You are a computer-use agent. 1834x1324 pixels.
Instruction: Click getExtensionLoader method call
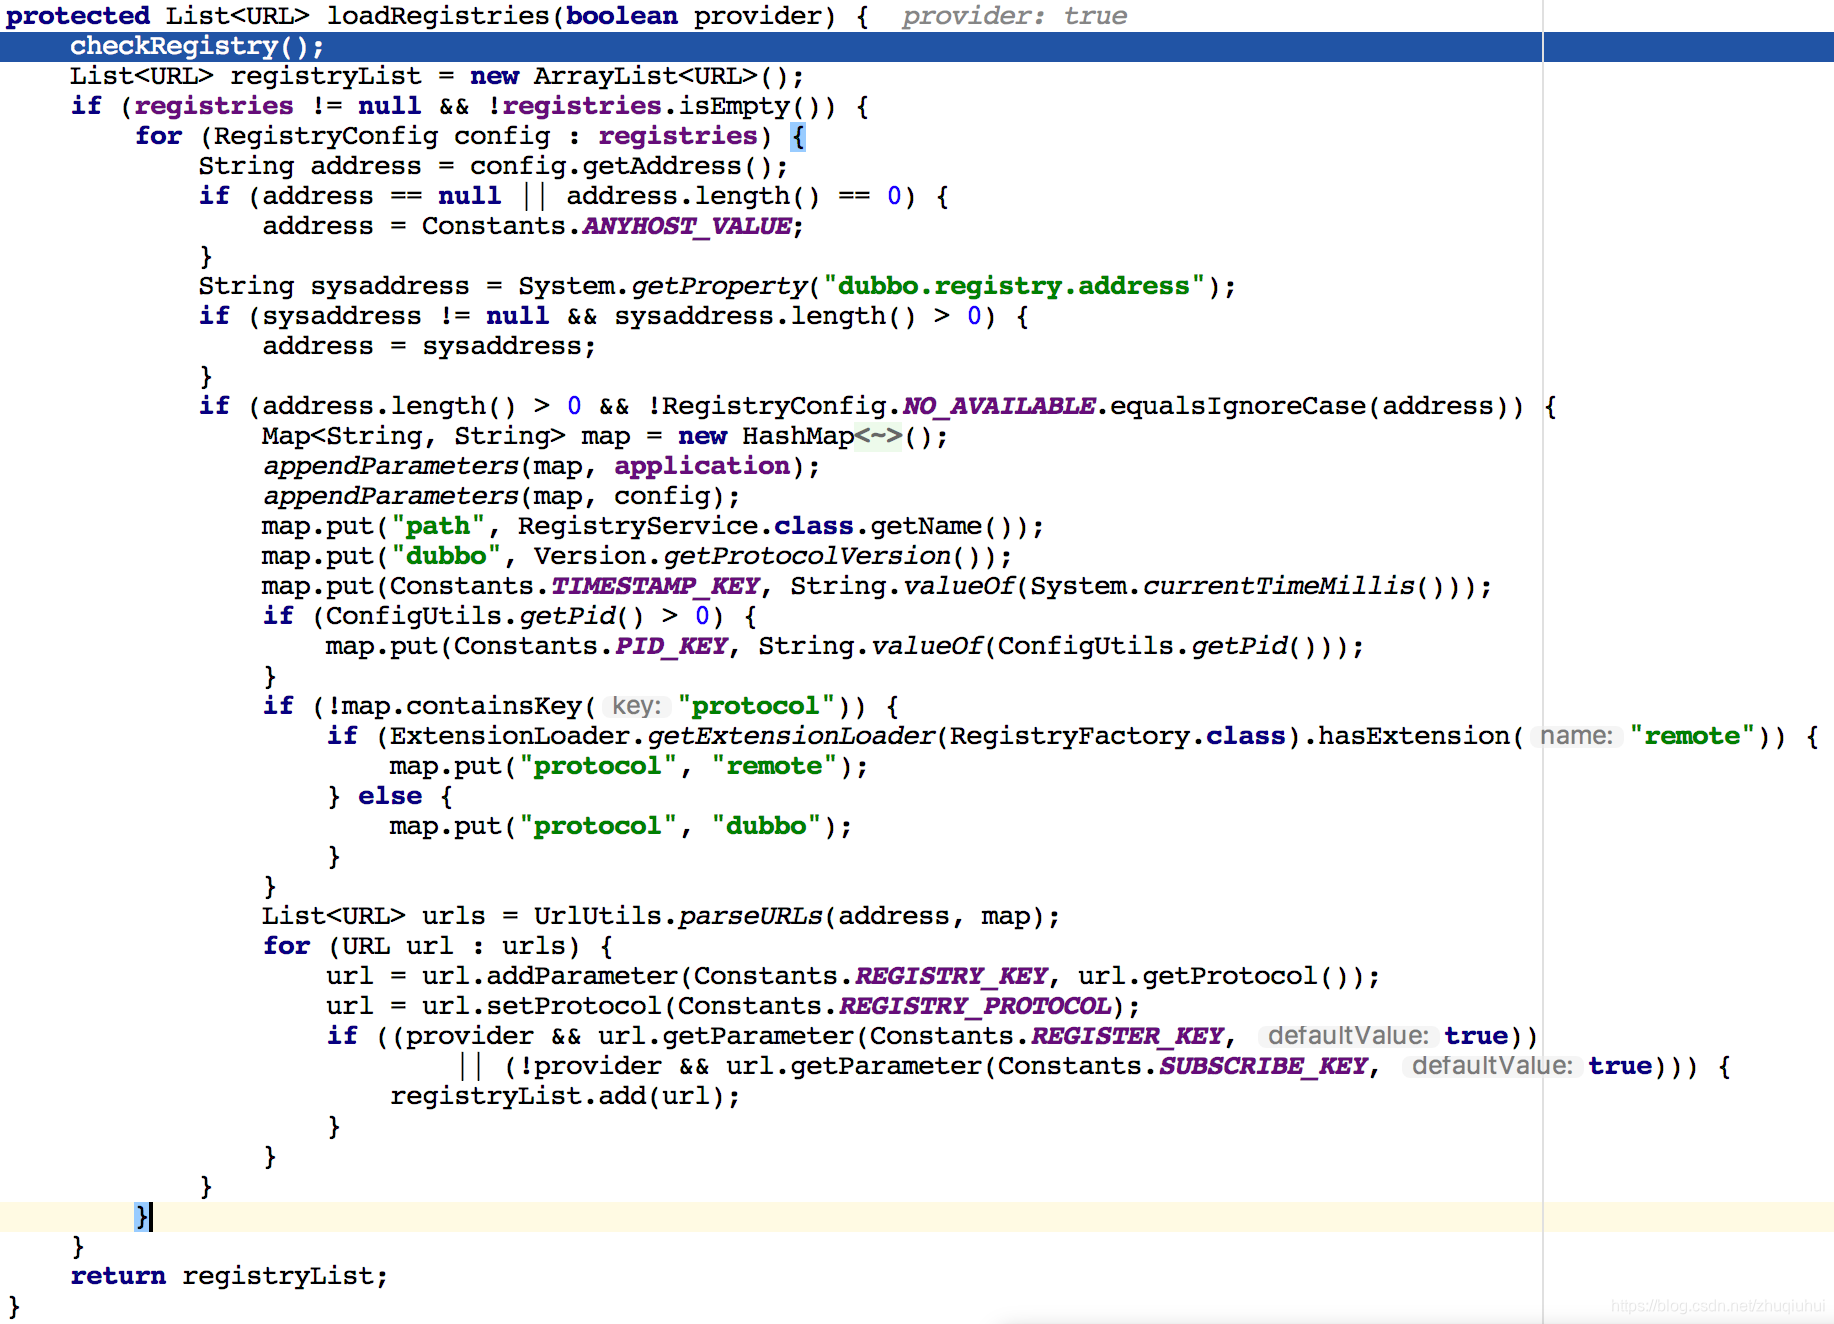(790, 736)
